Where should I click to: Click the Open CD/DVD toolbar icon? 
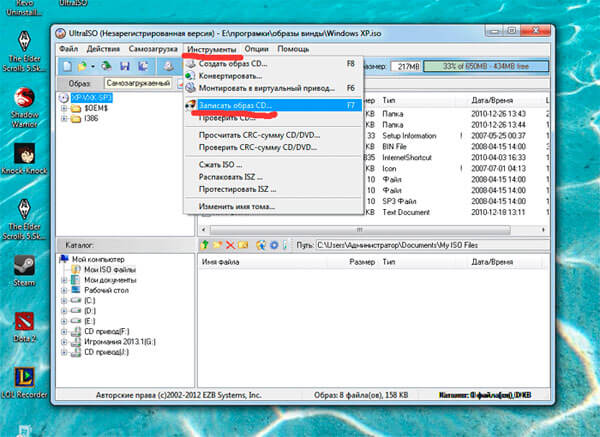pyautogui.click(x=107, y=67)
